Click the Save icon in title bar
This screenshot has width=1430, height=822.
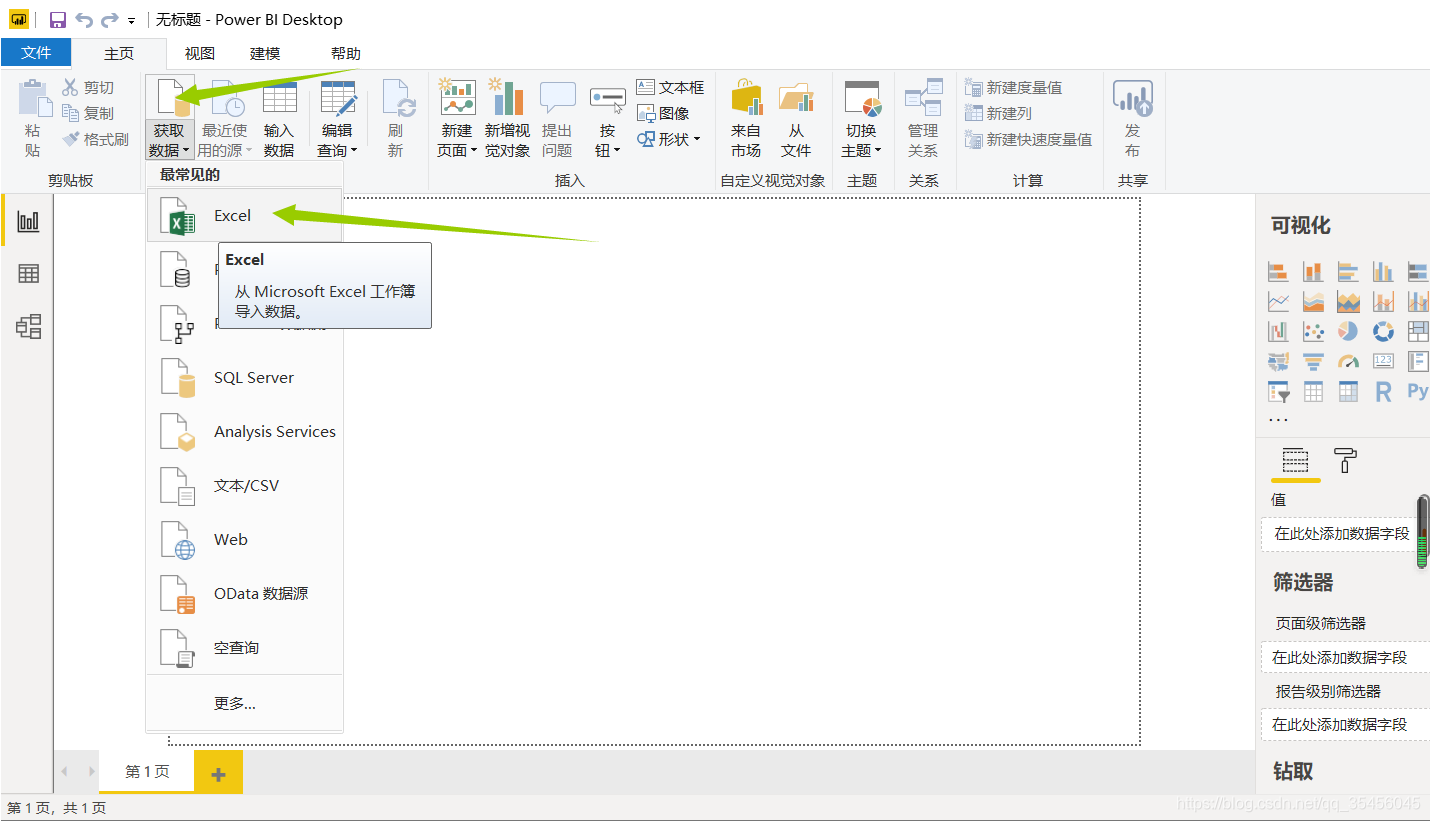tap(57, 20)
